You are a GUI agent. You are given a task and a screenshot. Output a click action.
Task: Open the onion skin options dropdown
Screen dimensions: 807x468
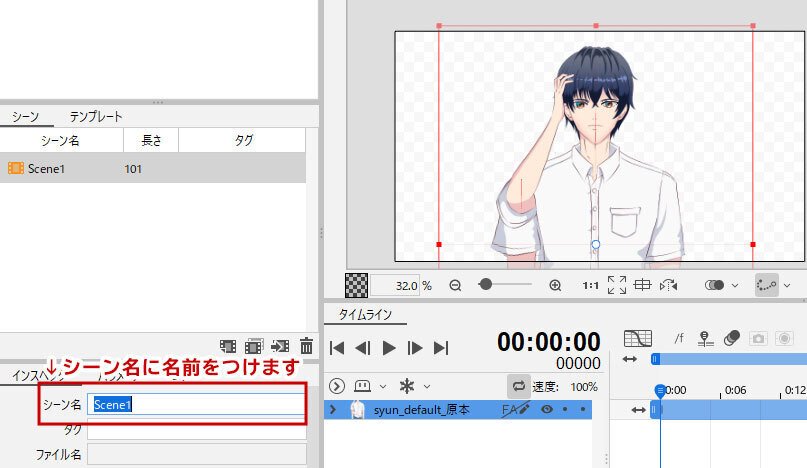735,285
